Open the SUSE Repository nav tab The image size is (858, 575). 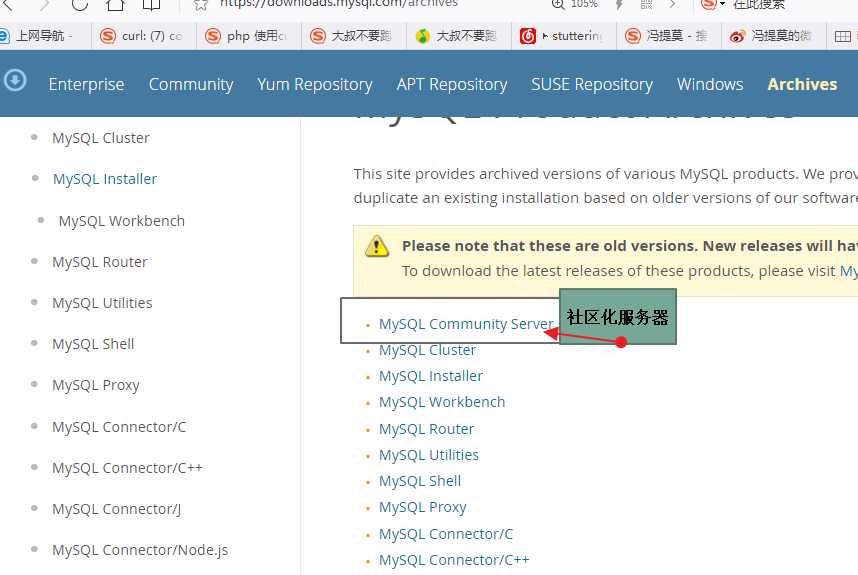coord(592,84)
